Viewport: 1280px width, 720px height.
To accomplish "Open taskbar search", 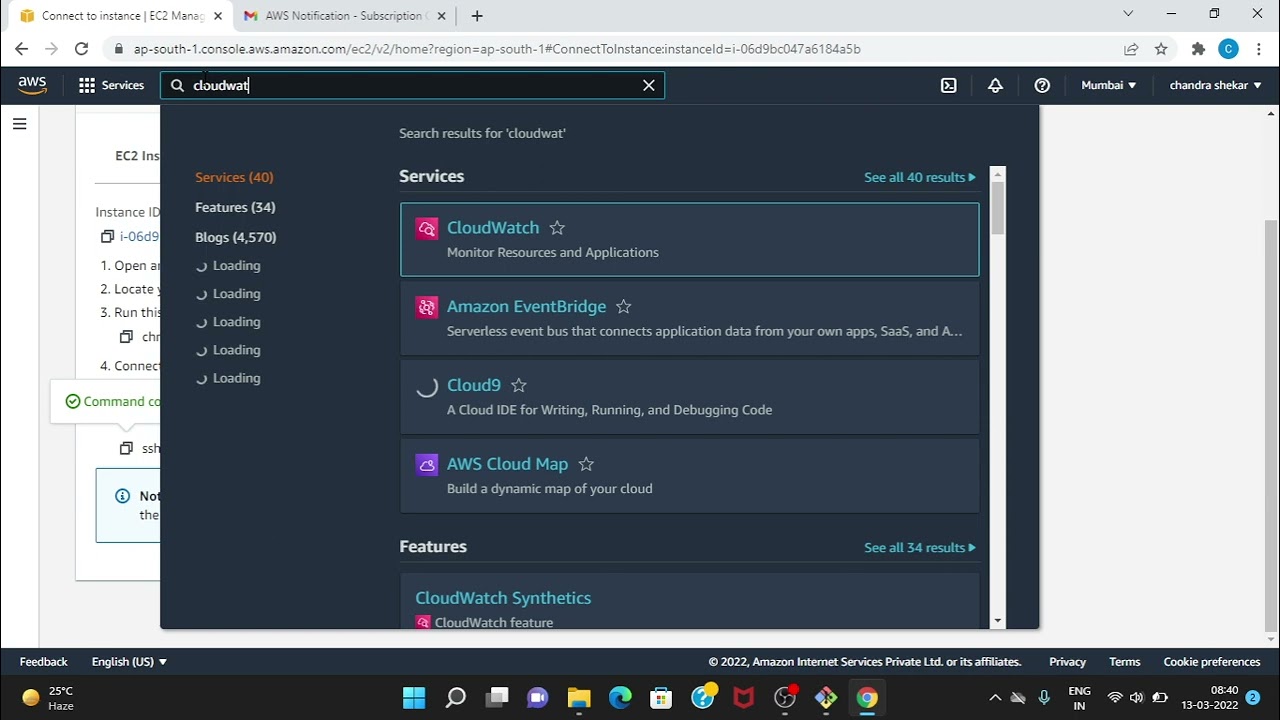I will tap(455, 698).
